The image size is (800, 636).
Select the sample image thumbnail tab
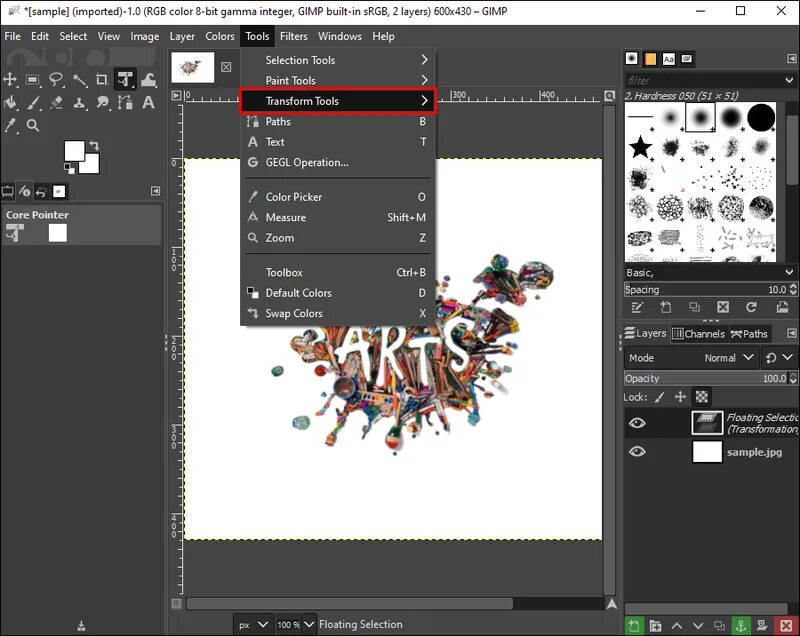[192, 67]
